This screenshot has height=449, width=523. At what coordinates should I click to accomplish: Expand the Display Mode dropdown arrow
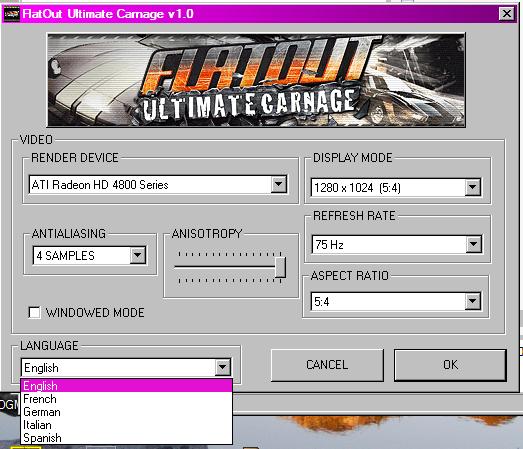click(x=473, y=187)
